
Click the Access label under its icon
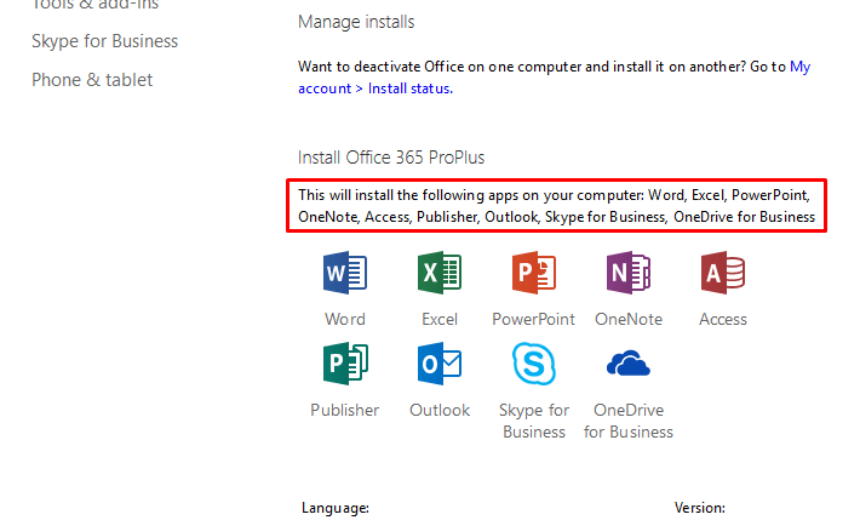click(723, 319)
